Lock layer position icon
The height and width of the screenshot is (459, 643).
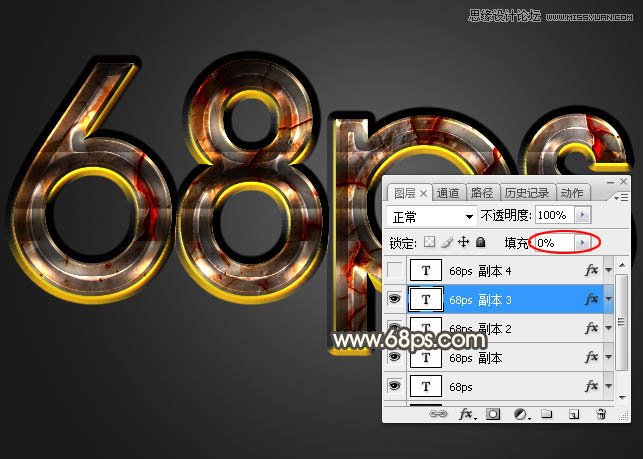point(463,242)
